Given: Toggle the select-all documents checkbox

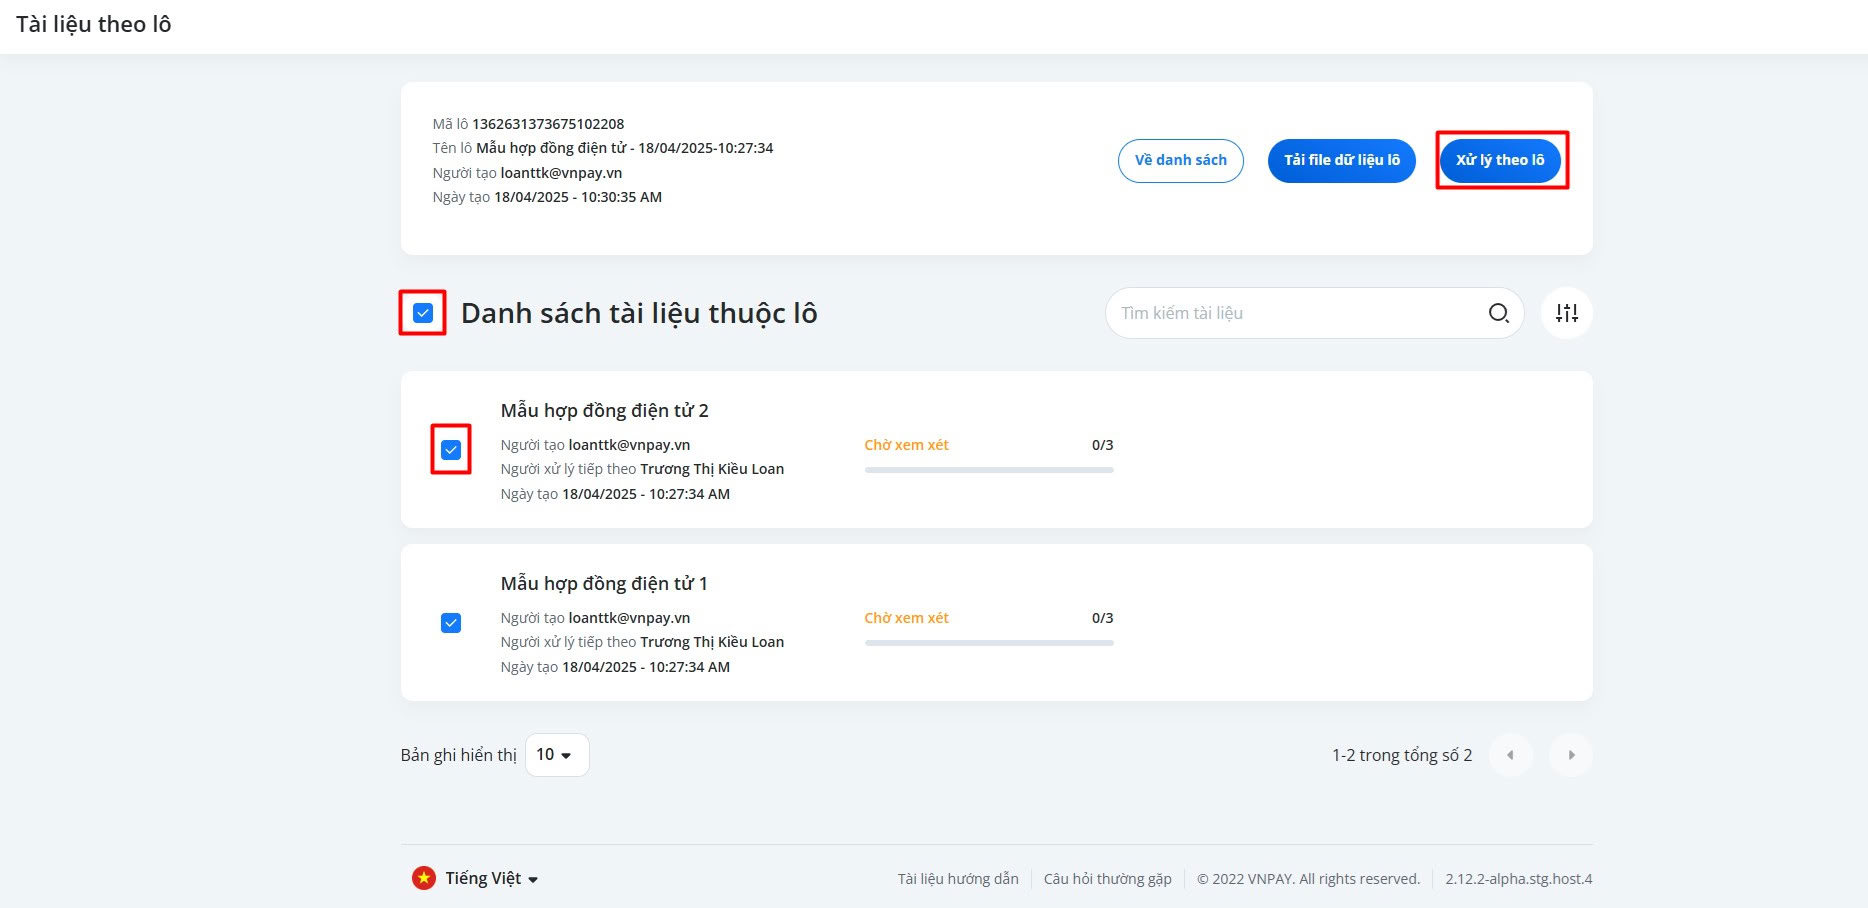Looking at the screenshot, I should pos(423,313).
